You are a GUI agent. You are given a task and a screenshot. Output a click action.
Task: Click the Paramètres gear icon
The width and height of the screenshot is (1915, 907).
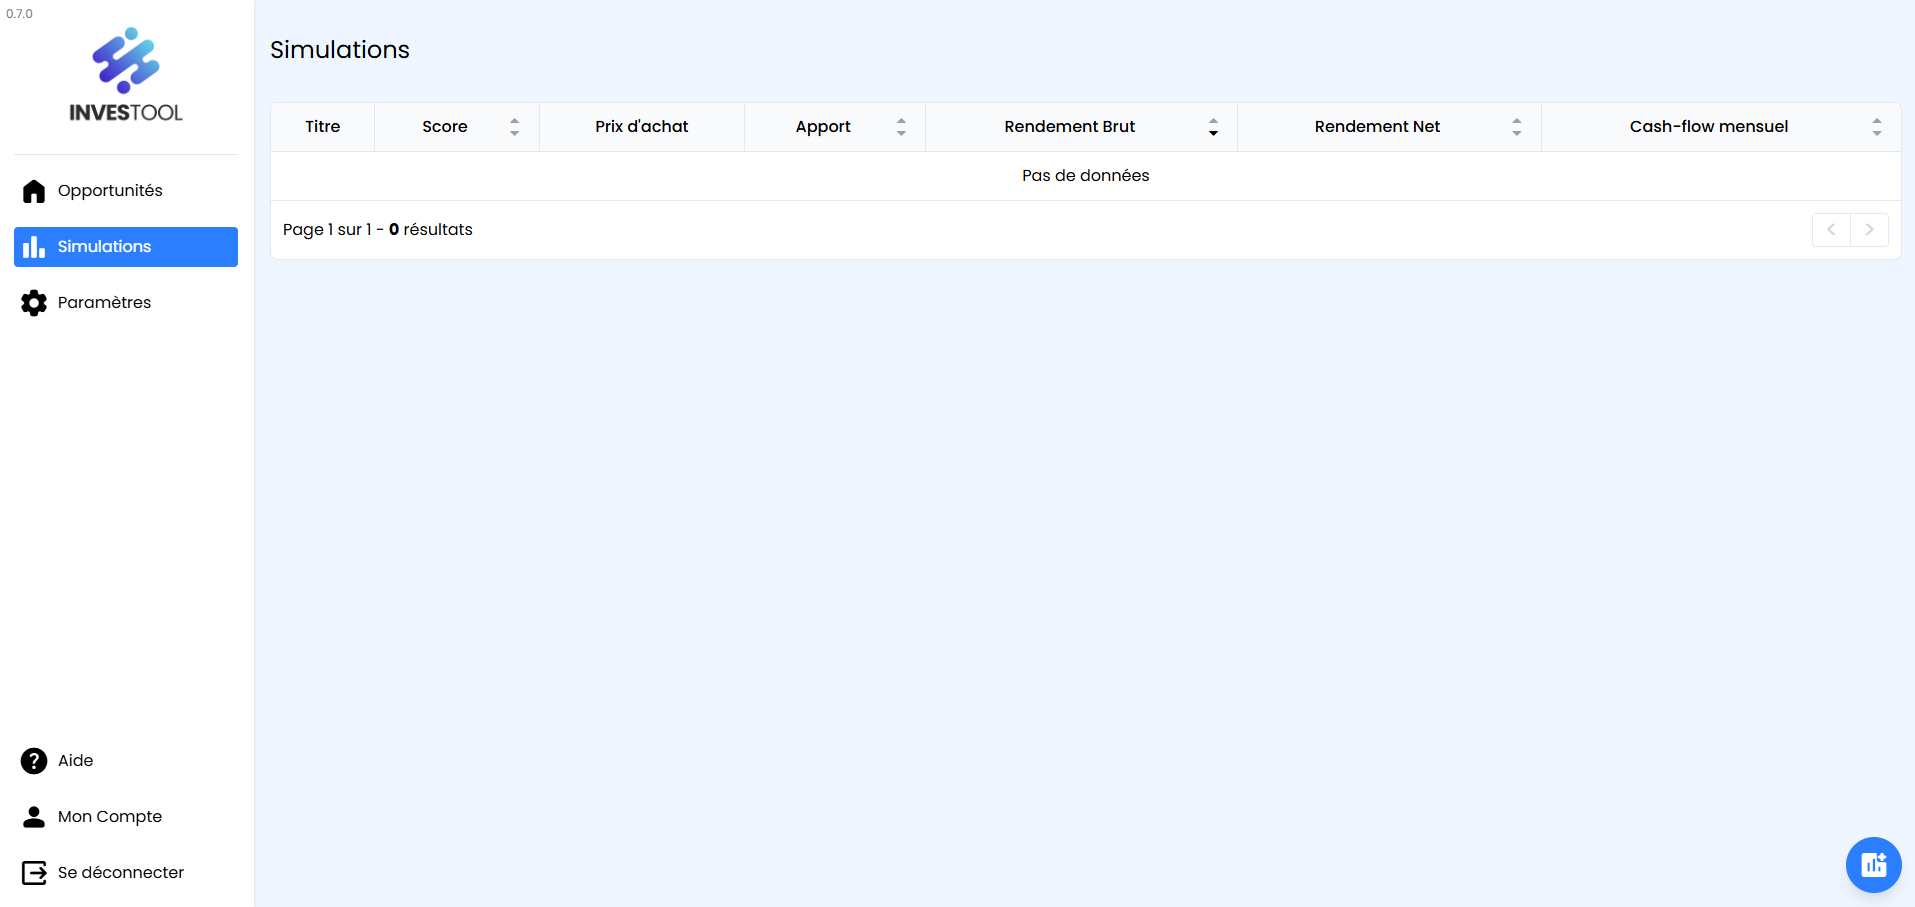tap(34, 303)
